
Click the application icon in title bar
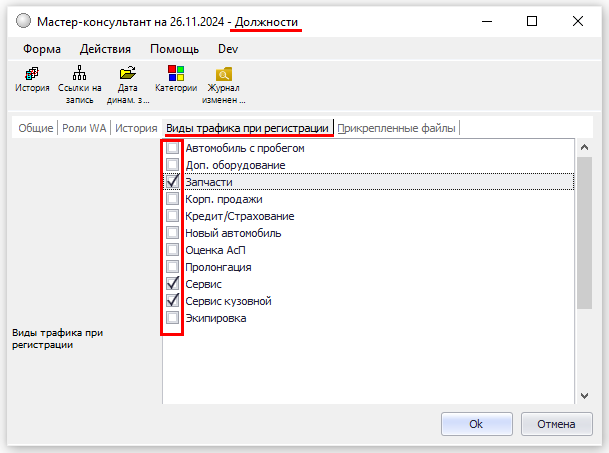(21, 21)
